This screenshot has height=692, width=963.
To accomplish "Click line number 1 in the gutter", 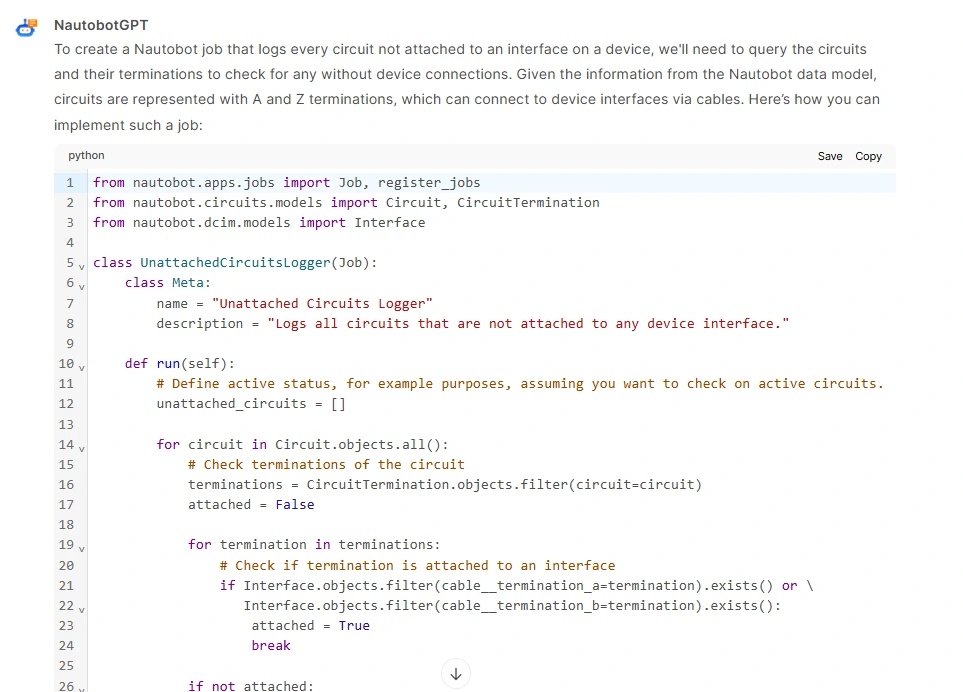I will [x=70, y=182].
